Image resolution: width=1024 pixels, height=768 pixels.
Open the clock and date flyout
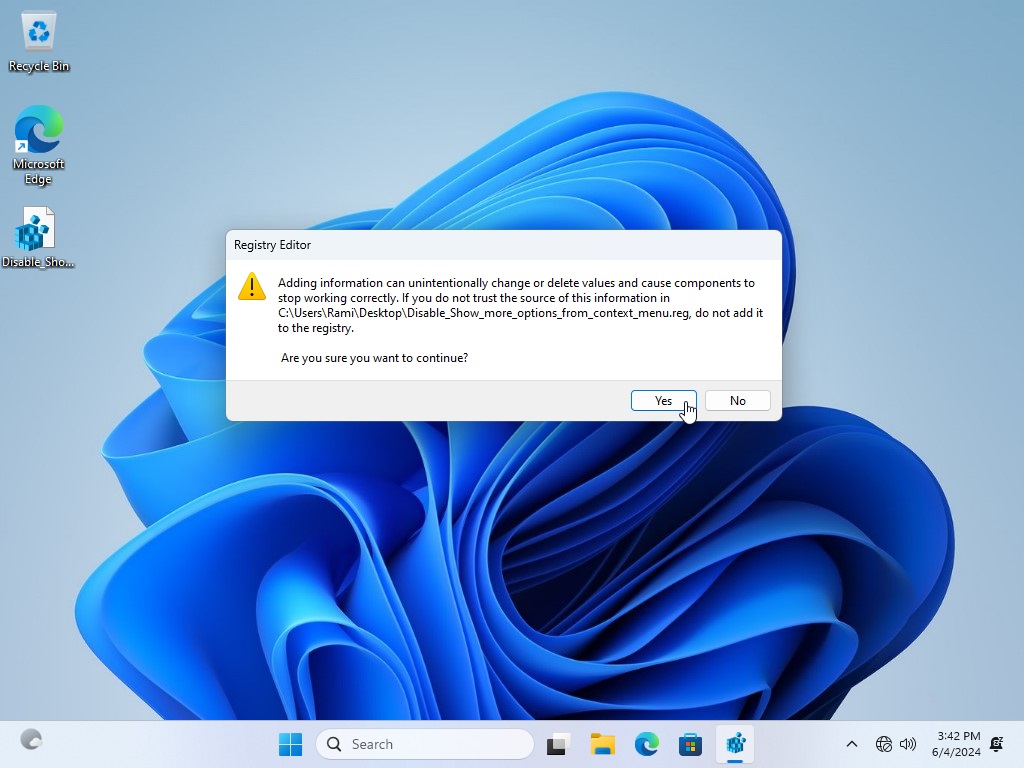(x=956, y=744)
